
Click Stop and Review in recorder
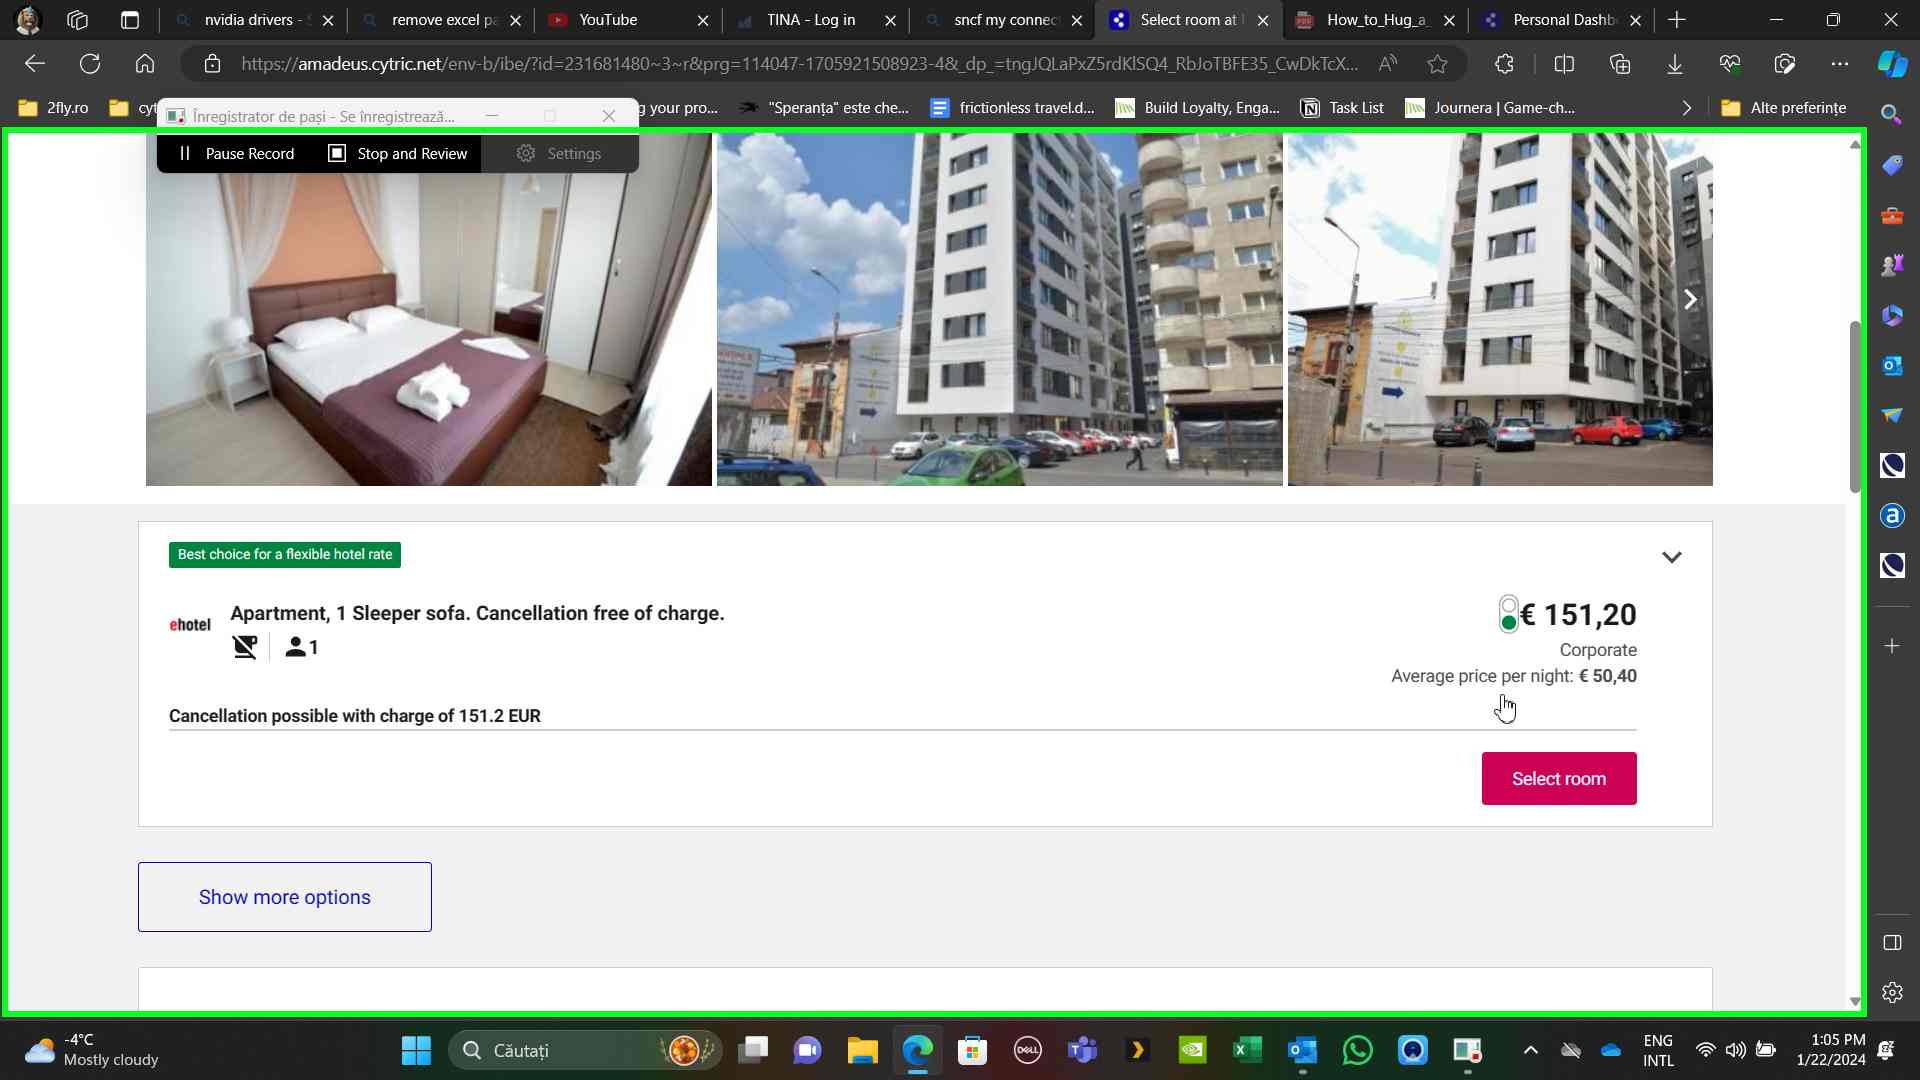[x=398, y=153]
